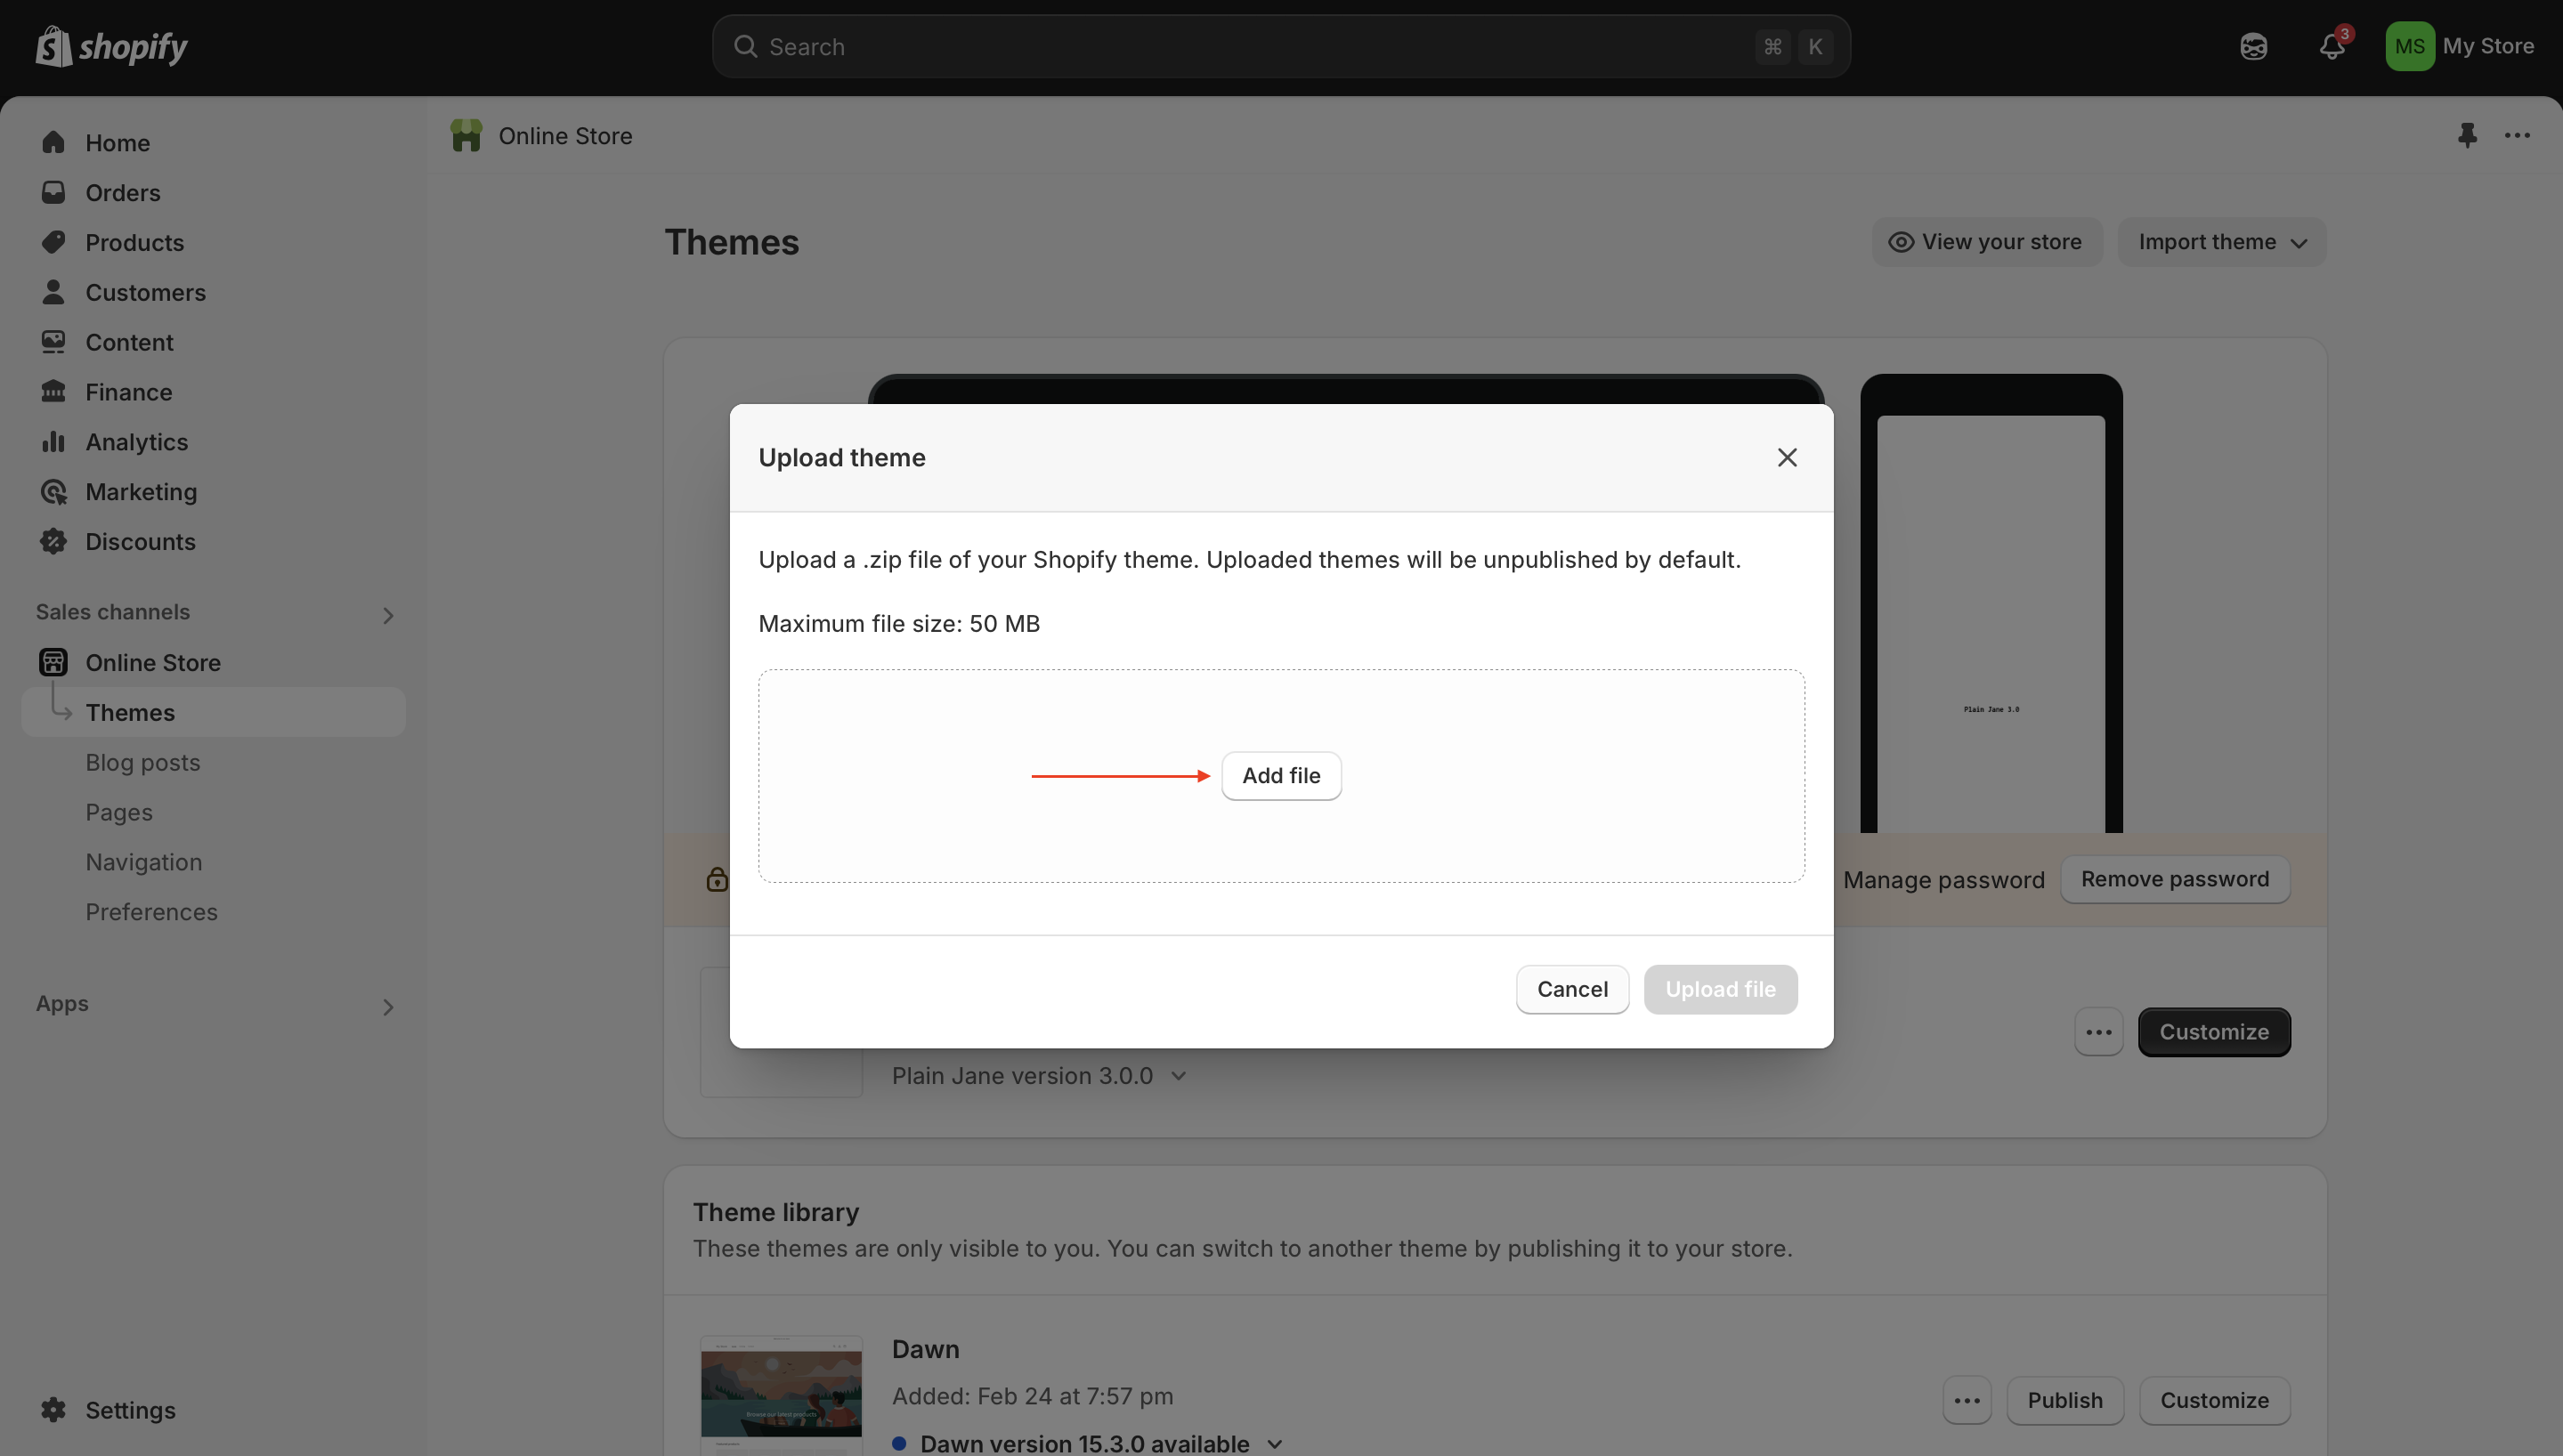
Task: Open the Online Store header three-dots menu
Action: click(2517, 135)
